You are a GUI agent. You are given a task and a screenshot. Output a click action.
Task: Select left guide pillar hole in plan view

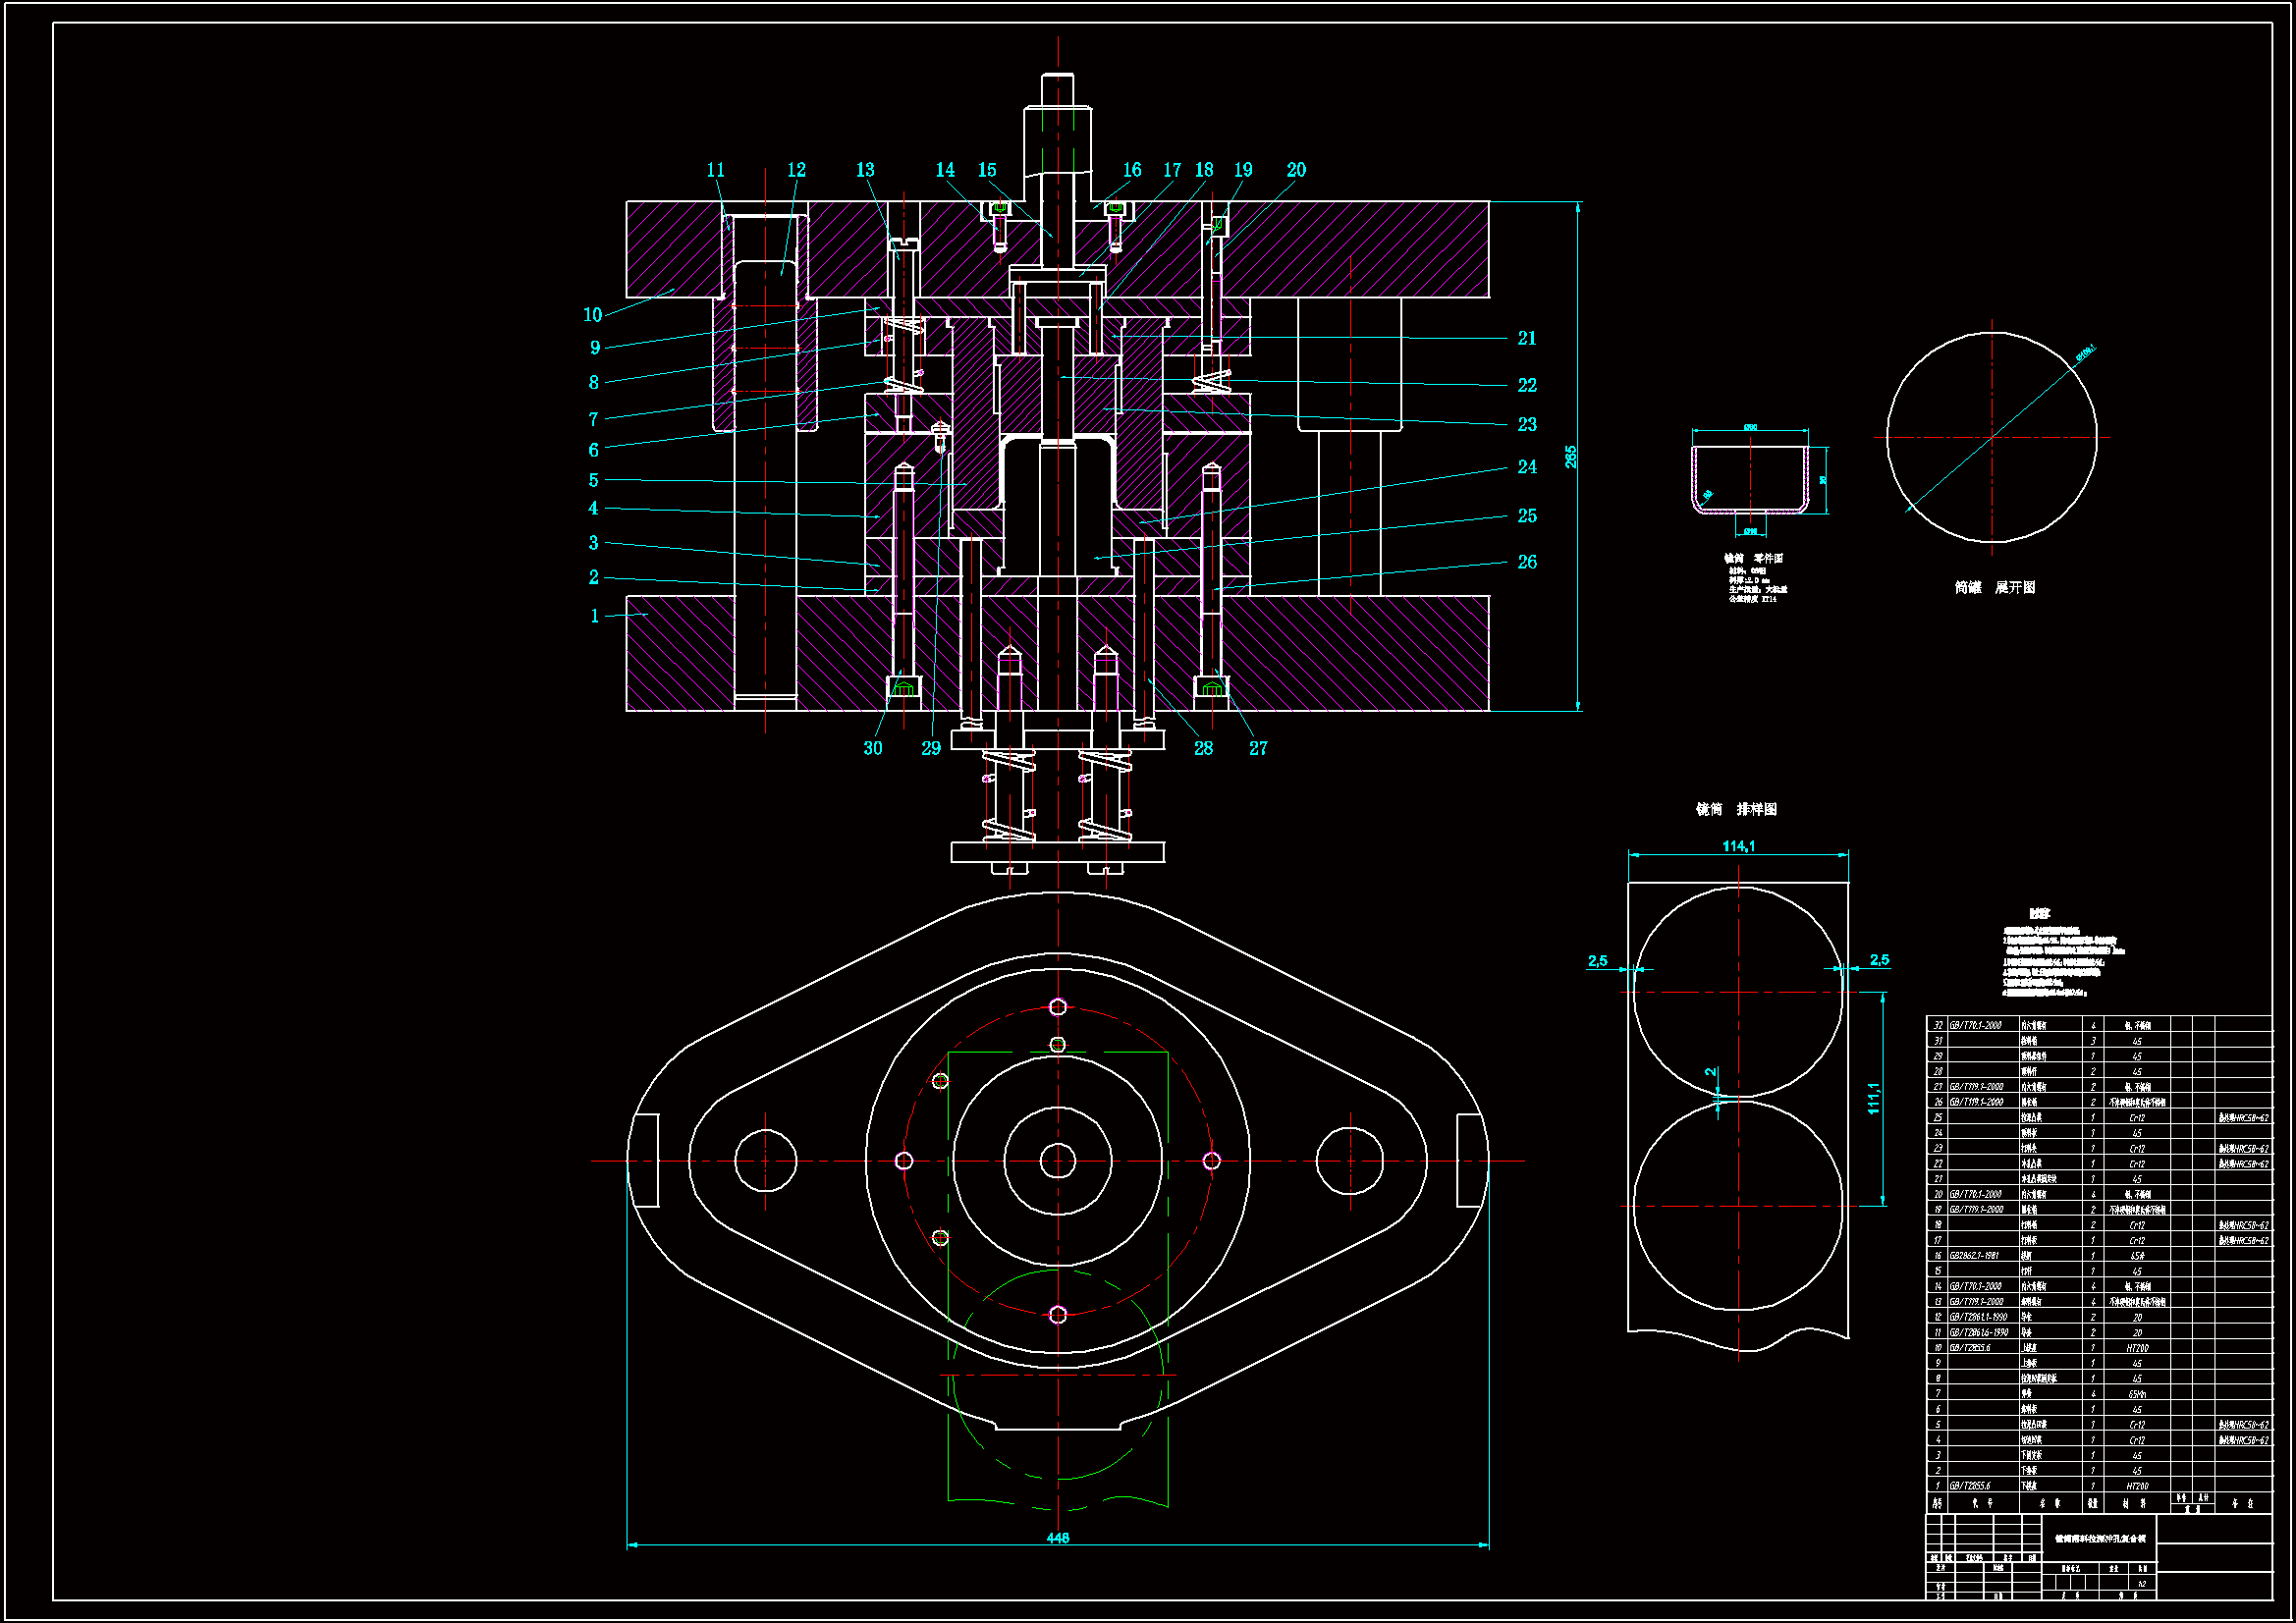click(765, 1161)
